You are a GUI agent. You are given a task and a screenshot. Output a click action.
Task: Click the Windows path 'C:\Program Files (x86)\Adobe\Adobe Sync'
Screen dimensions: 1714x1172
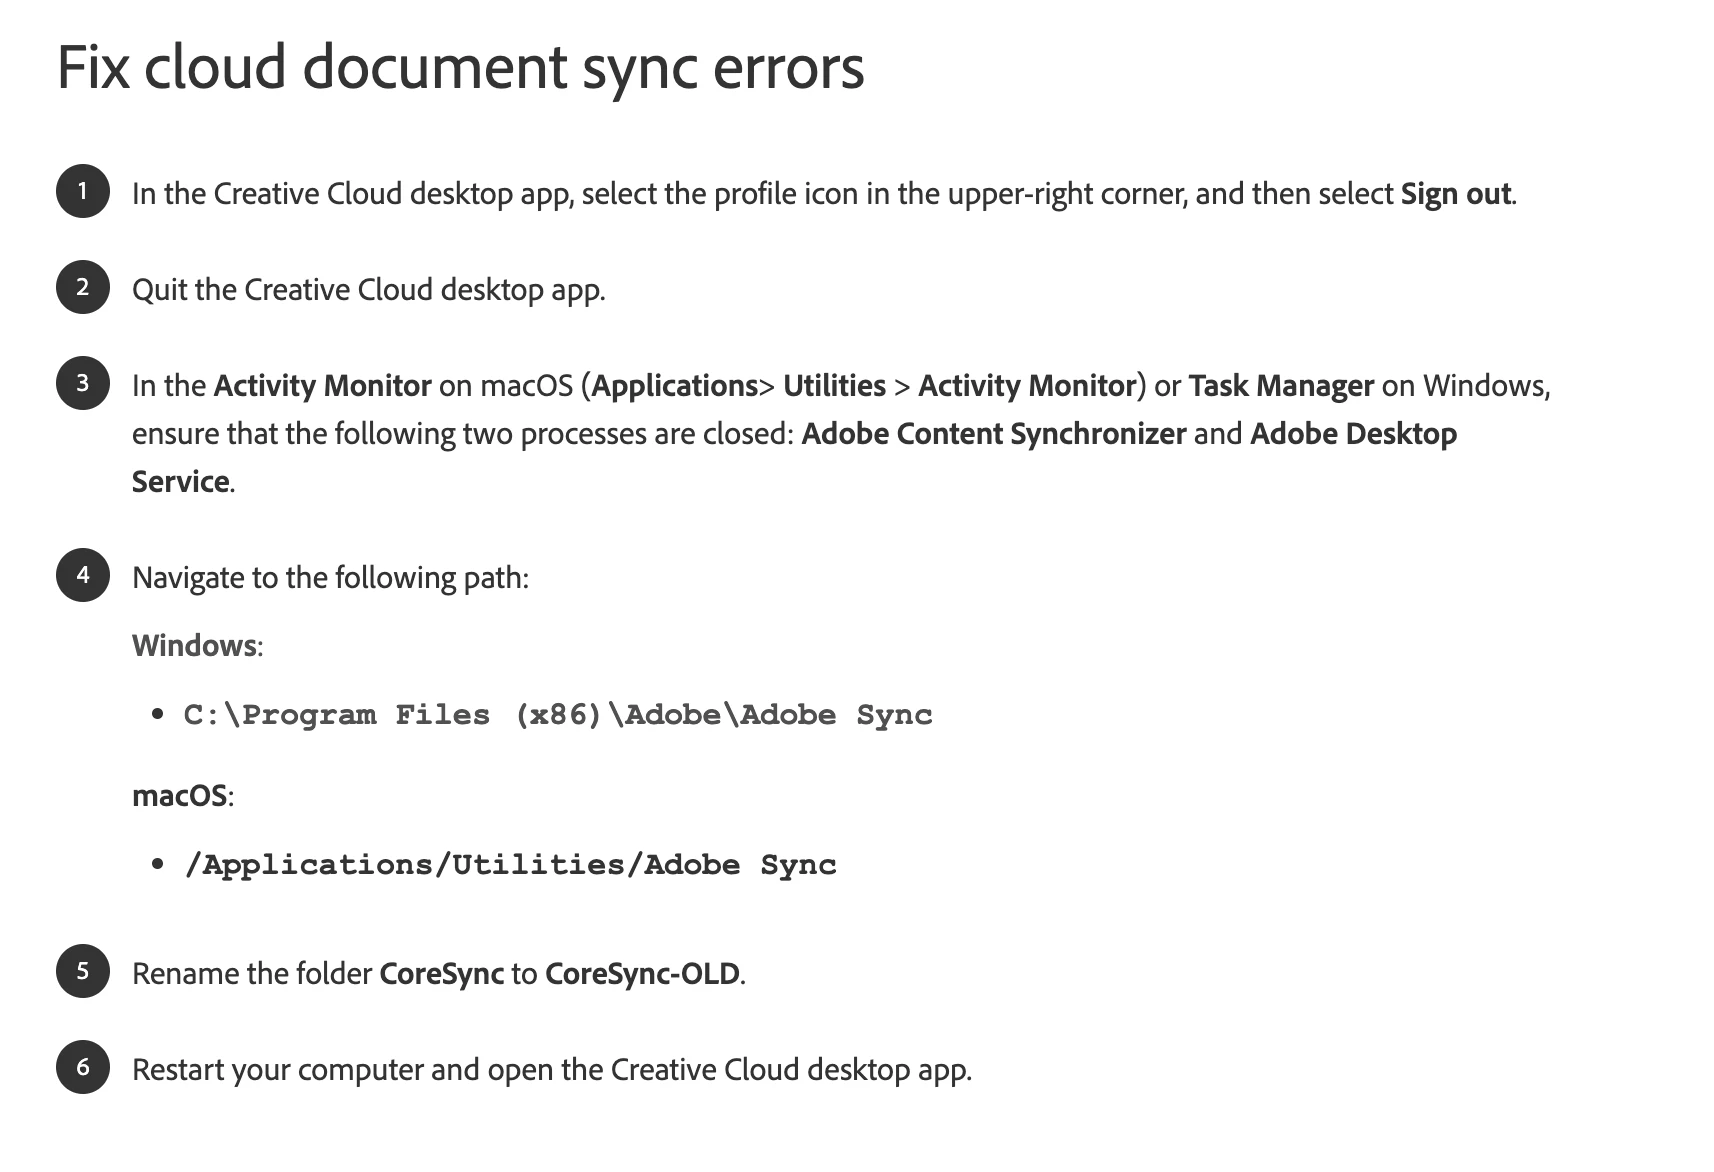pos(558,715)
